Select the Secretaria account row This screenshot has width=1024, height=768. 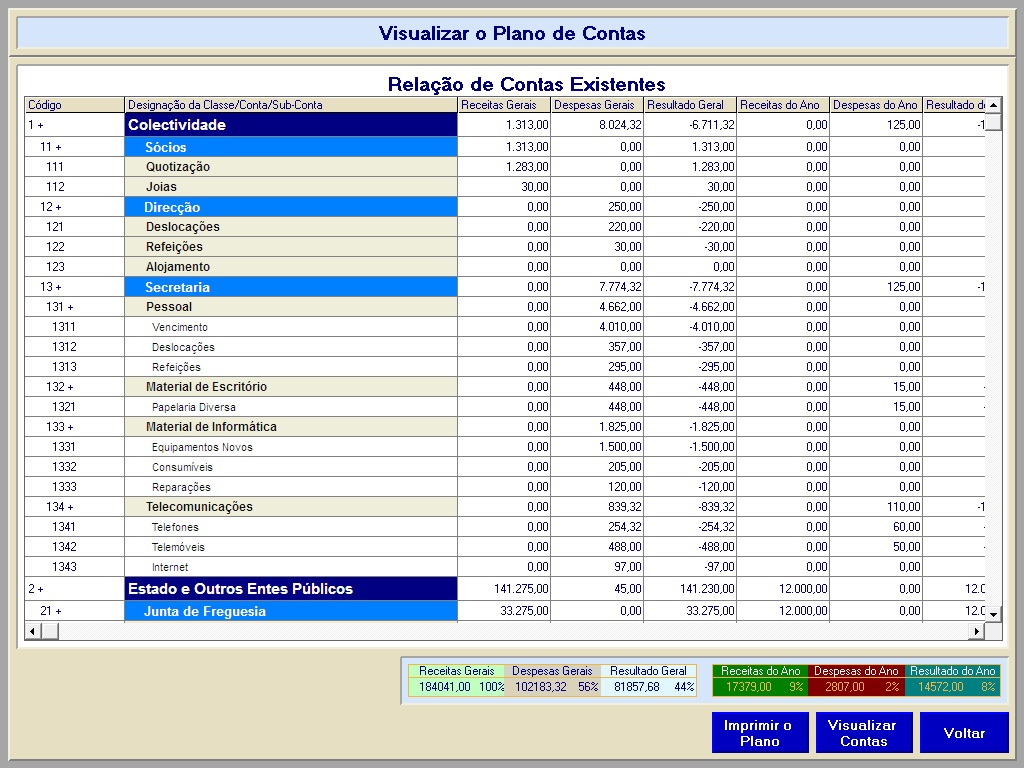290,287
